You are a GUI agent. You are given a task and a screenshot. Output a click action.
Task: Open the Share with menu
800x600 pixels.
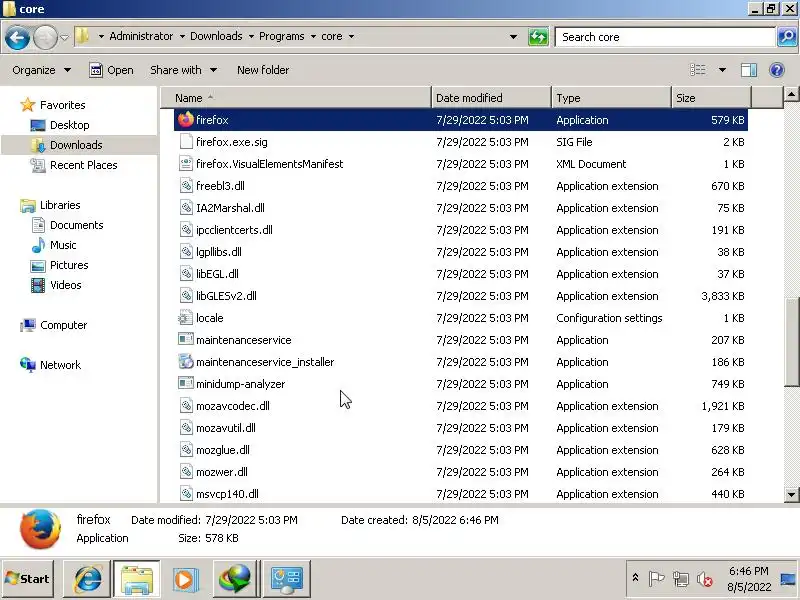pos(184,70)
